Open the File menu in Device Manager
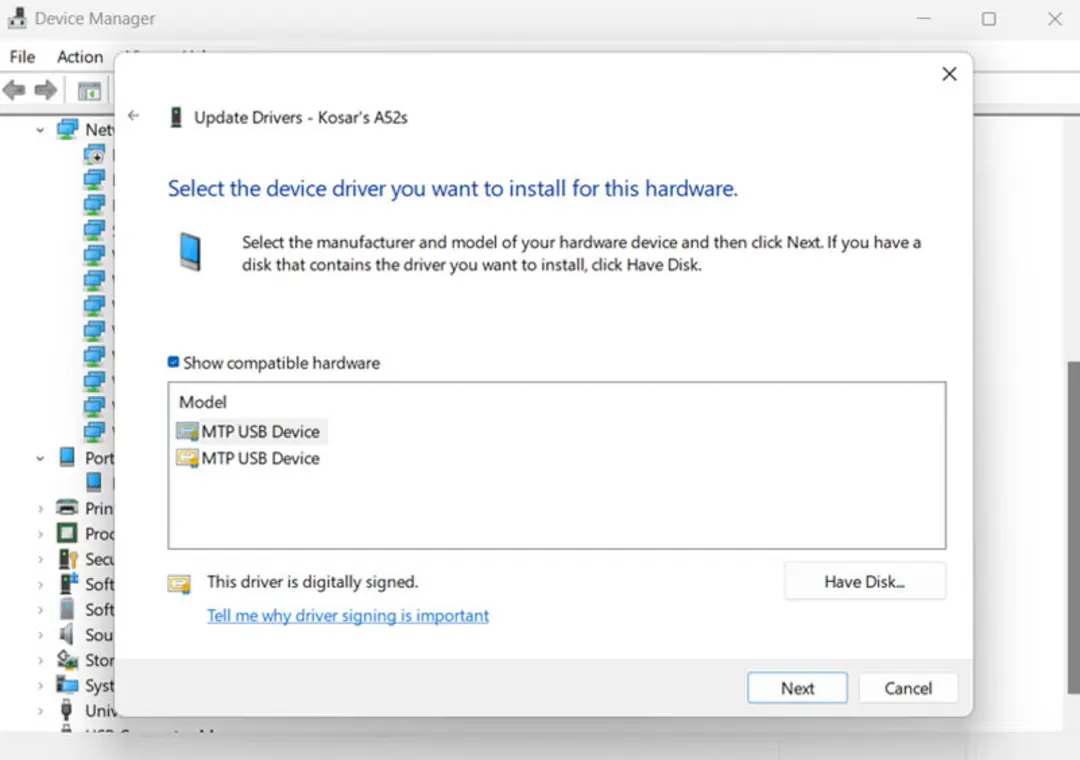1080x760 pixels. point(22,57)
